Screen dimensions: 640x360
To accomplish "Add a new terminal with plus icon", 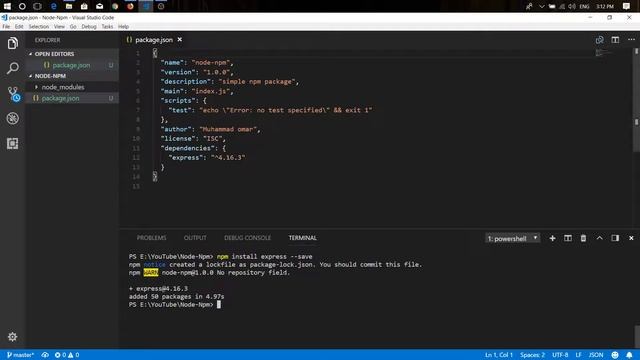I will click(552, 238).
